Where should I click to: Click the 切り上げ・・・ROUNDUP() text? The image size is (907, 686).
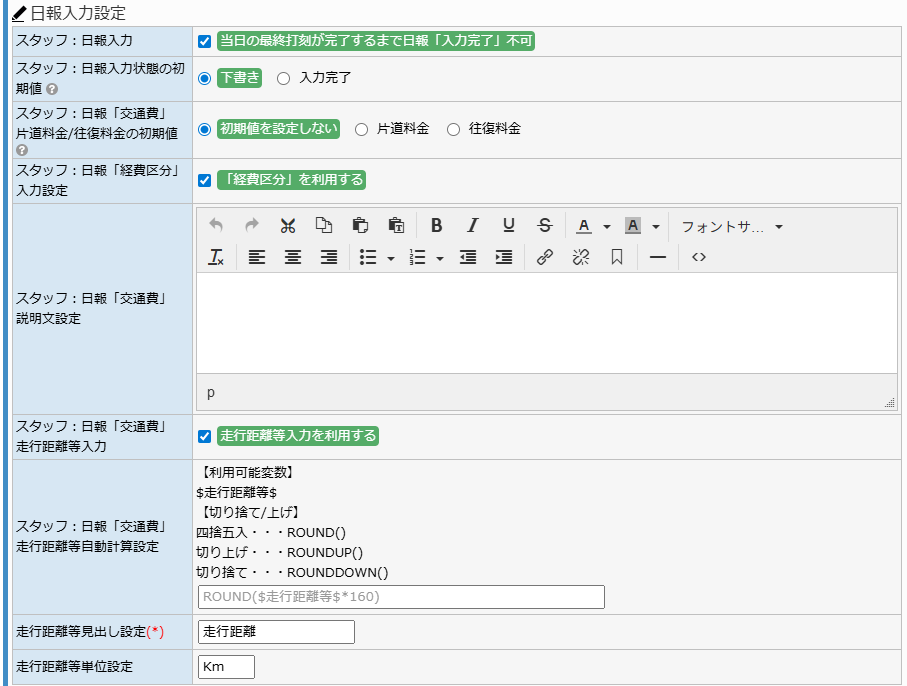(279, 552)
